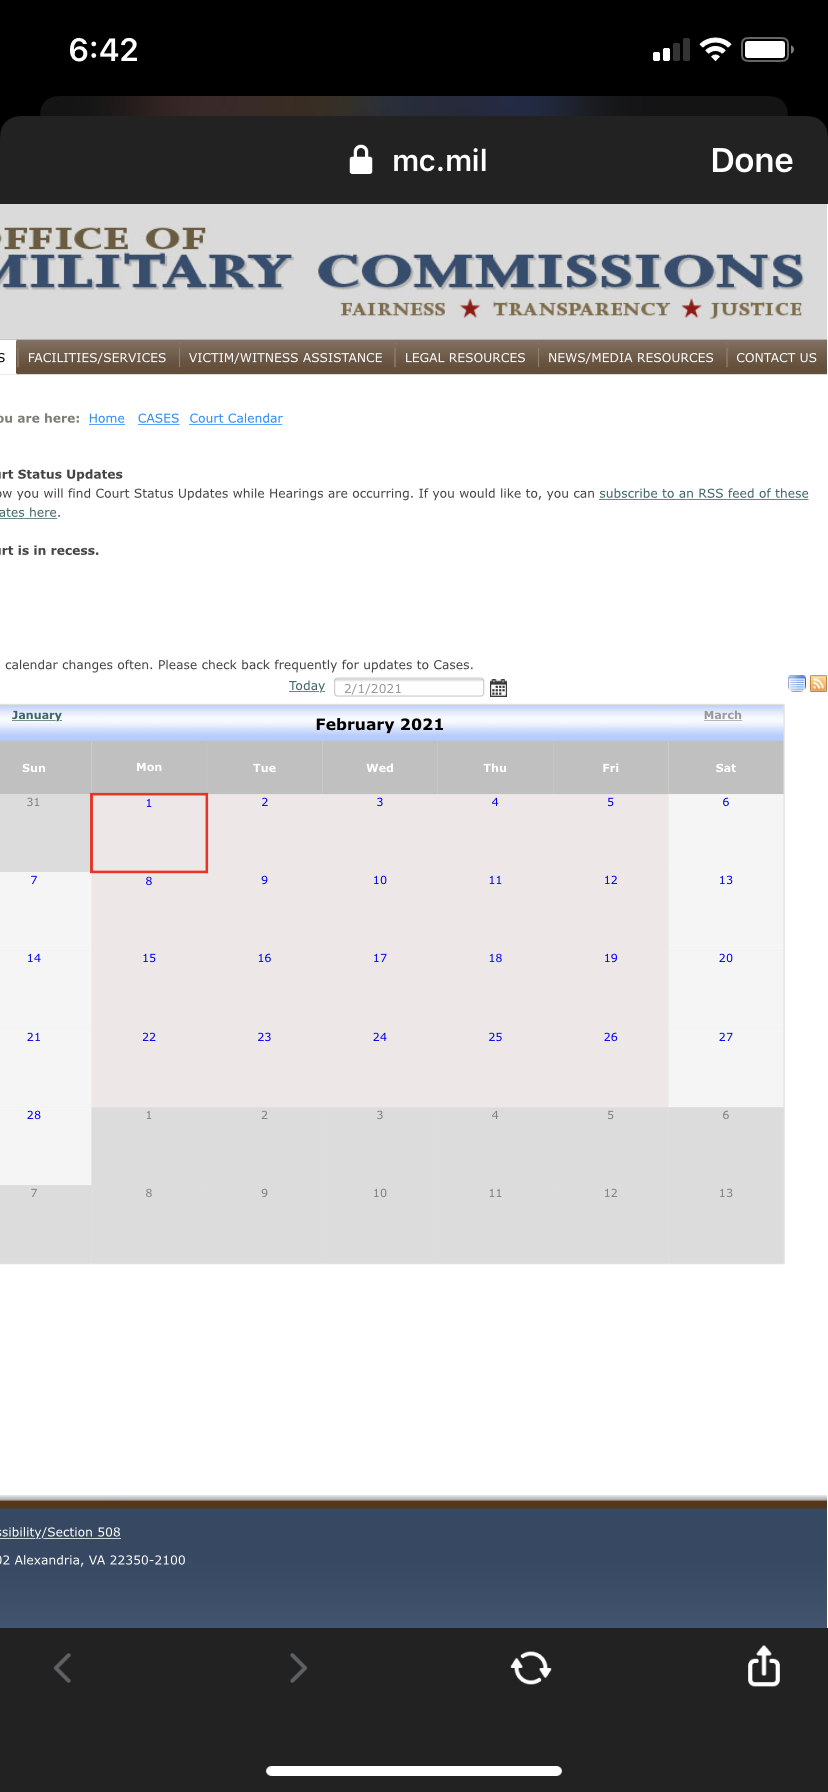The width and height of the screenshot is (828, 1792).
Task: Select January 31 in the calendar
Action: click(34, 802)
